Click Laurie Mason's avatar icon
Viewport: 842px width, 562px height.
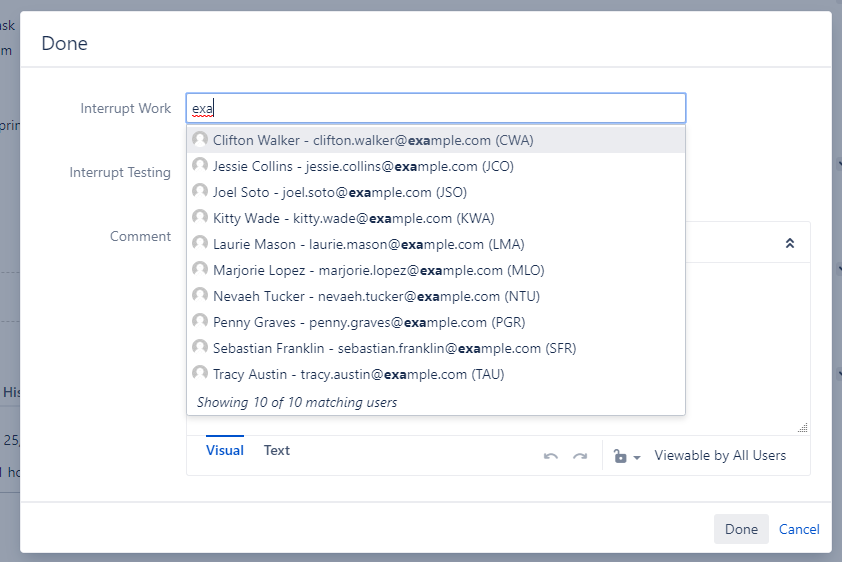[200, 243]
